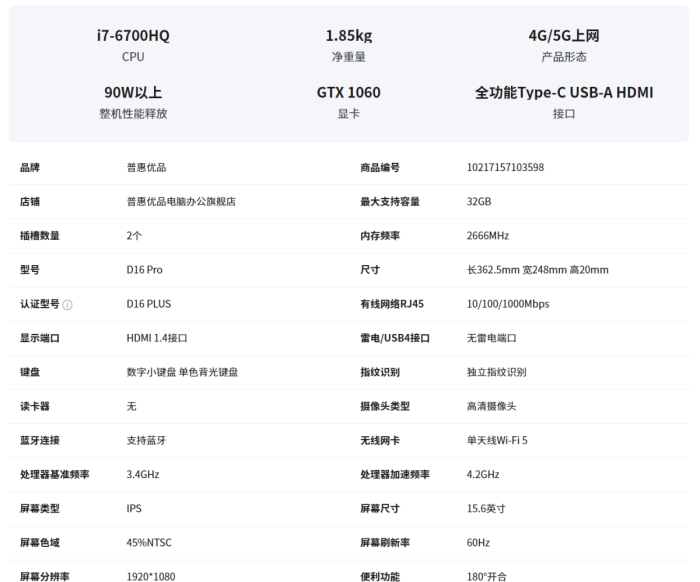Select the 1.85kg net weight value
This screenshot has width=700, height=582.
[349, 36]
